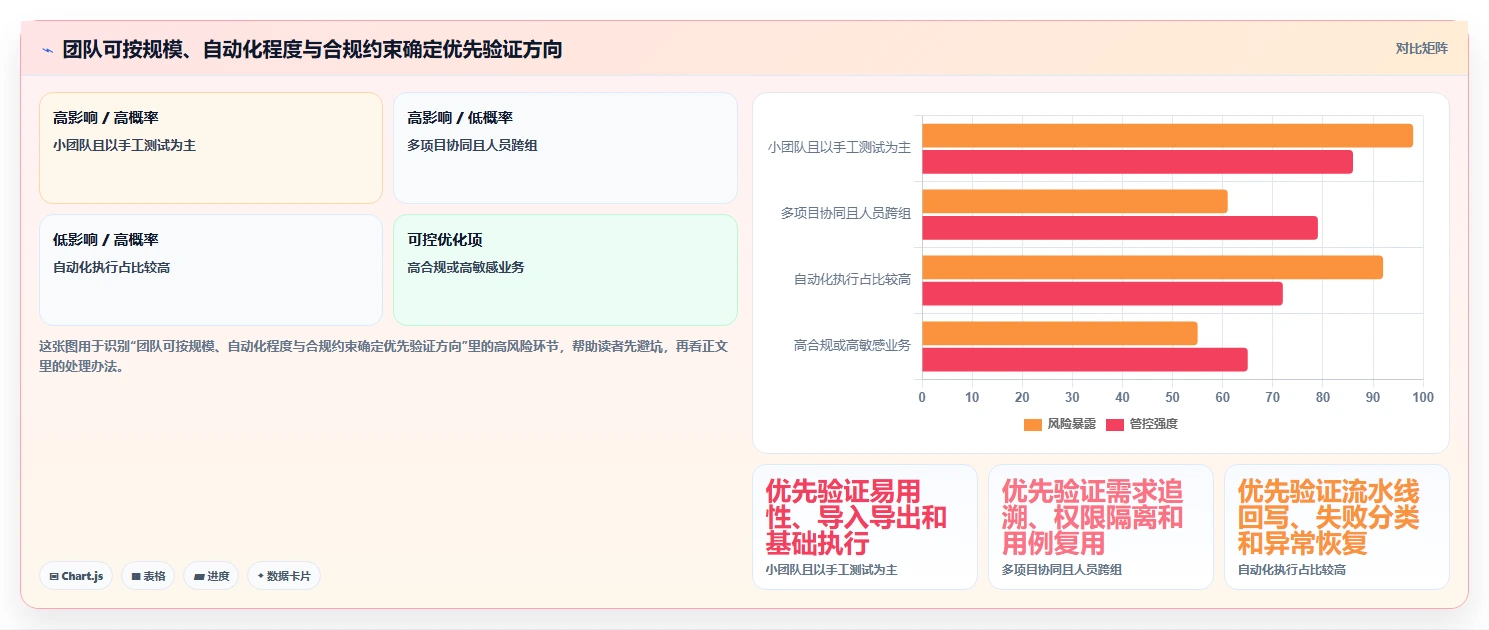Open the 可控优化项 card
1489x630 pixels.
565,270
